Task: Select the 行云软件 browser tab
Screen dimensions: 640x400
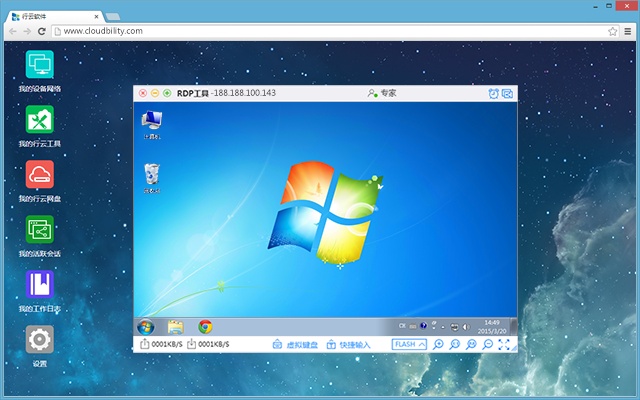Action: pyautogui.click(x=54, y=16)
